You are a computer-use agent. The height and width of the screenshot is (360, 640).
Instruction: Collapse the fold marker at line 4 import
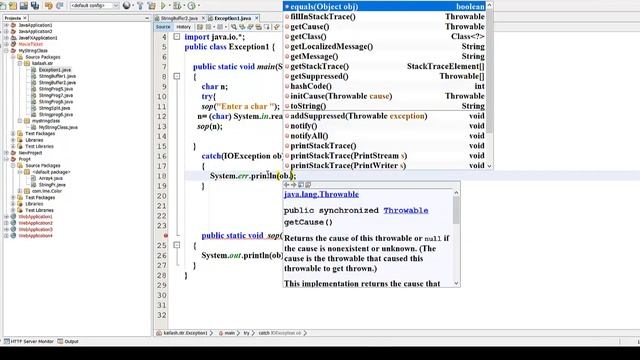(x=177, y=37)
